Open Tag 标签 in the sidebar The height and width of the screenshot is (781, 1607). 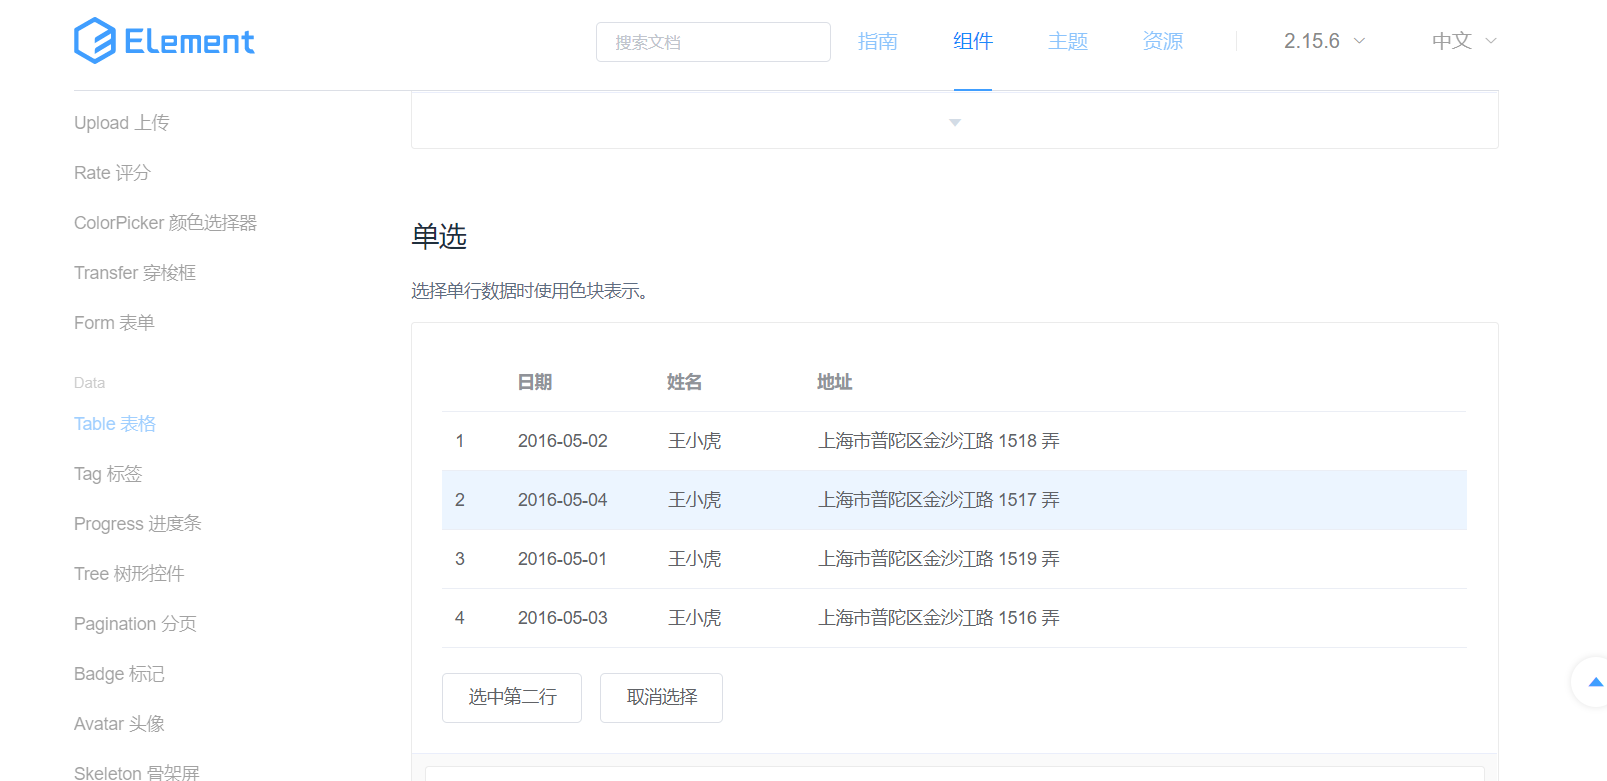(108, 474)
